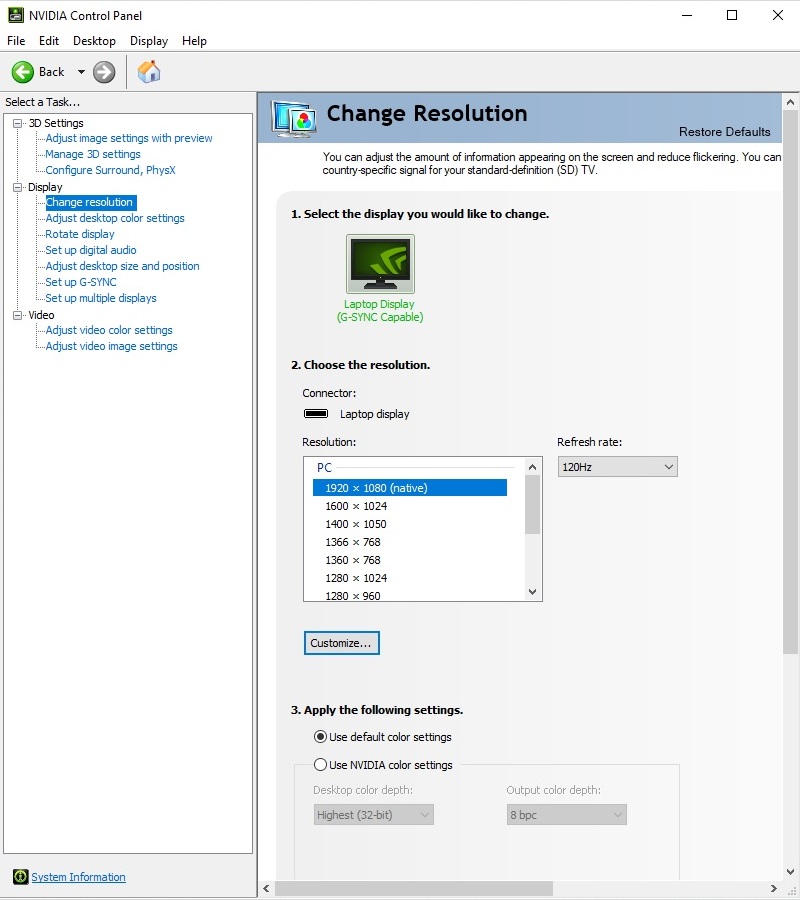Select Use default color settings radio
The image size is (800, 900).
[x=320, y=736]
